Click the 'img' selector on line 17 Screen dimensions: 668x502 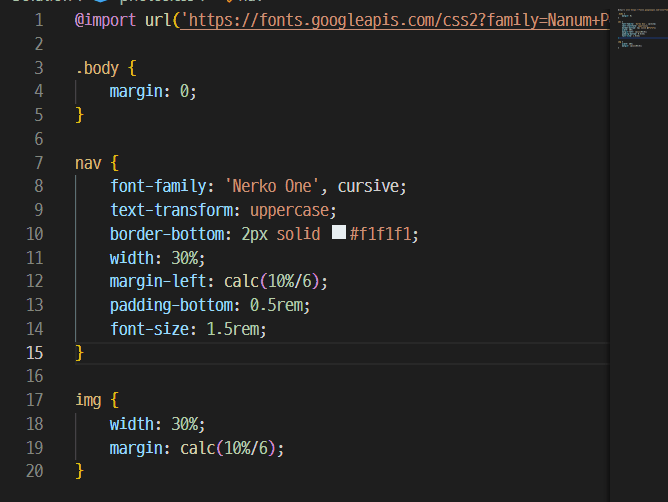pyautogui.click(x=88, y=401)
